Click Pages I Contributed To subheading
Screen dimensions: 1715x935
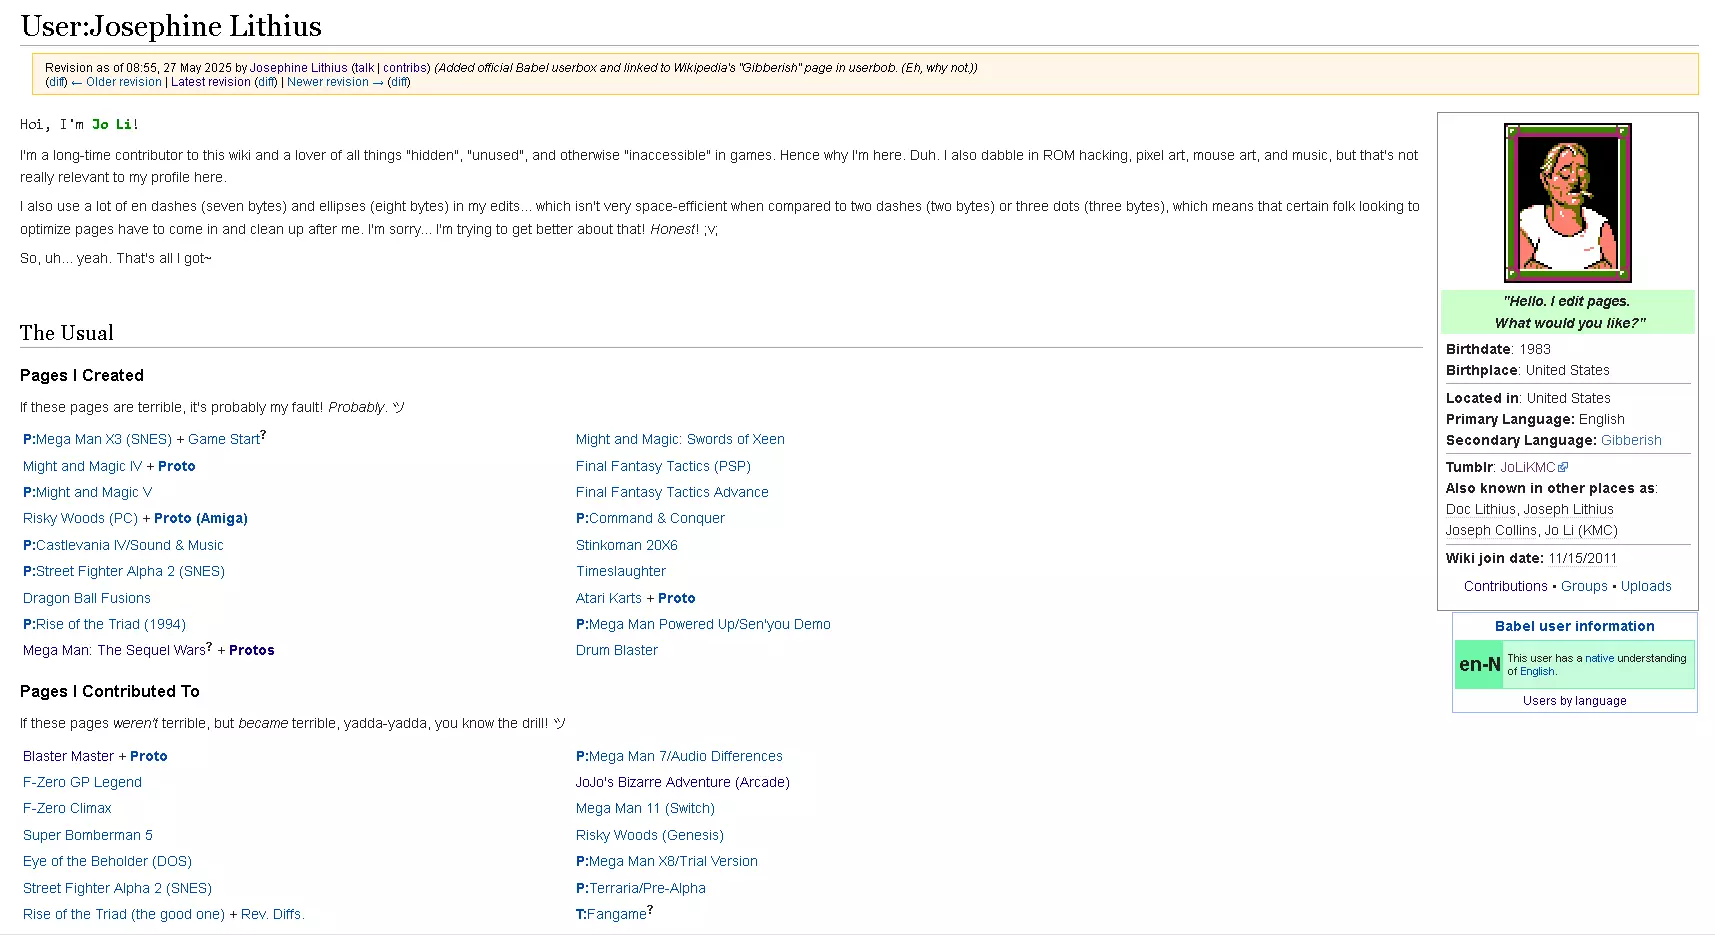coord(110,691)
